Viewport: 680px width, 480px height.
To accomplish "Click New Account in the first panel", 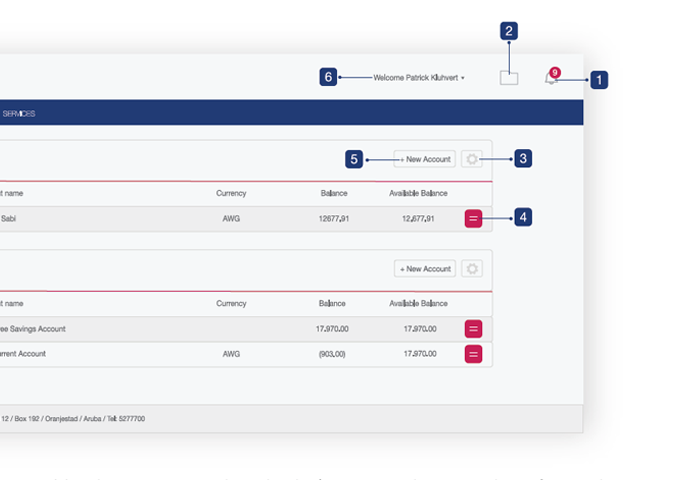I will [x=425, y=159].
